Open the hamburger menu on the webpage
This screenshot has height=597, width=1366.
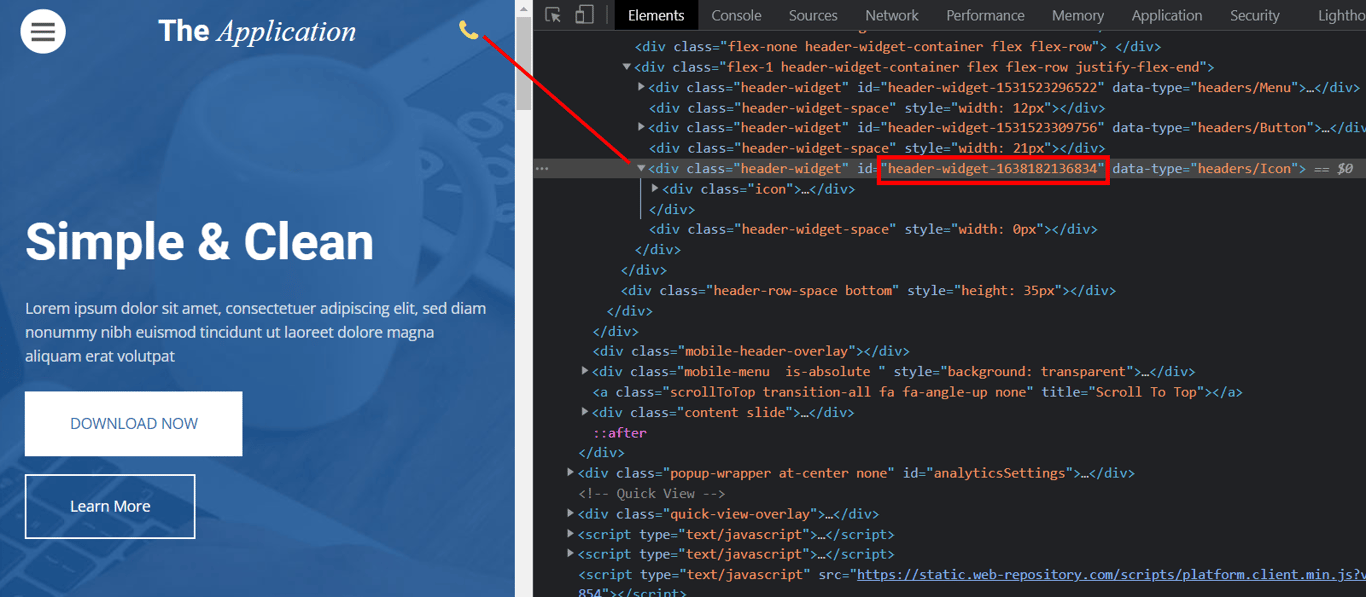coord(43,32)
